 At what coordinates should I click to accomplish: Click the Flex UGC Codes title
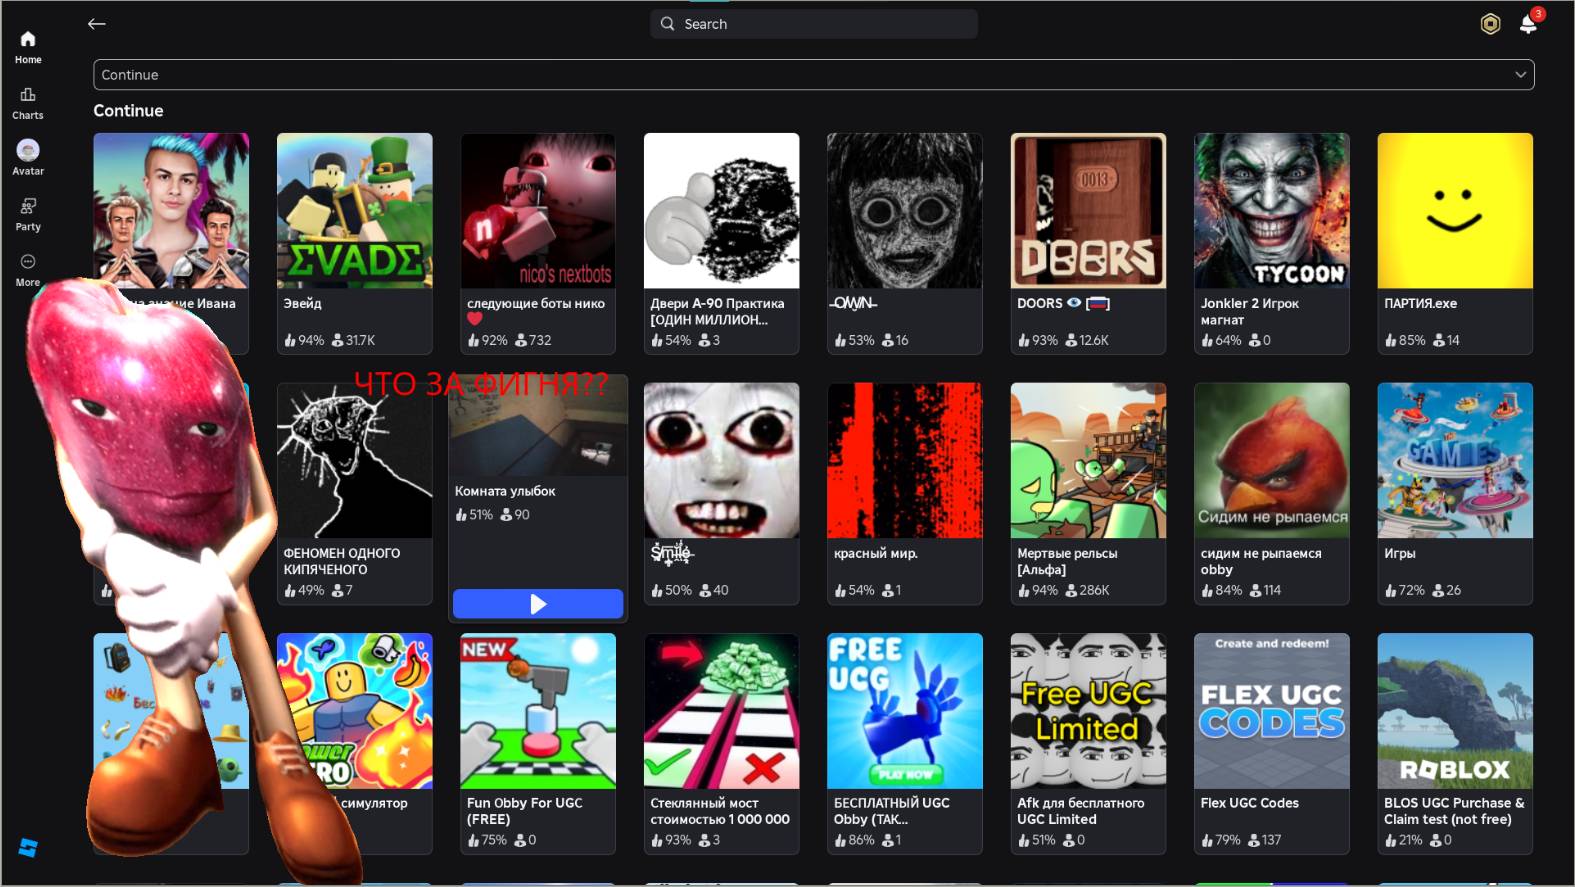tap(1250, 803)
